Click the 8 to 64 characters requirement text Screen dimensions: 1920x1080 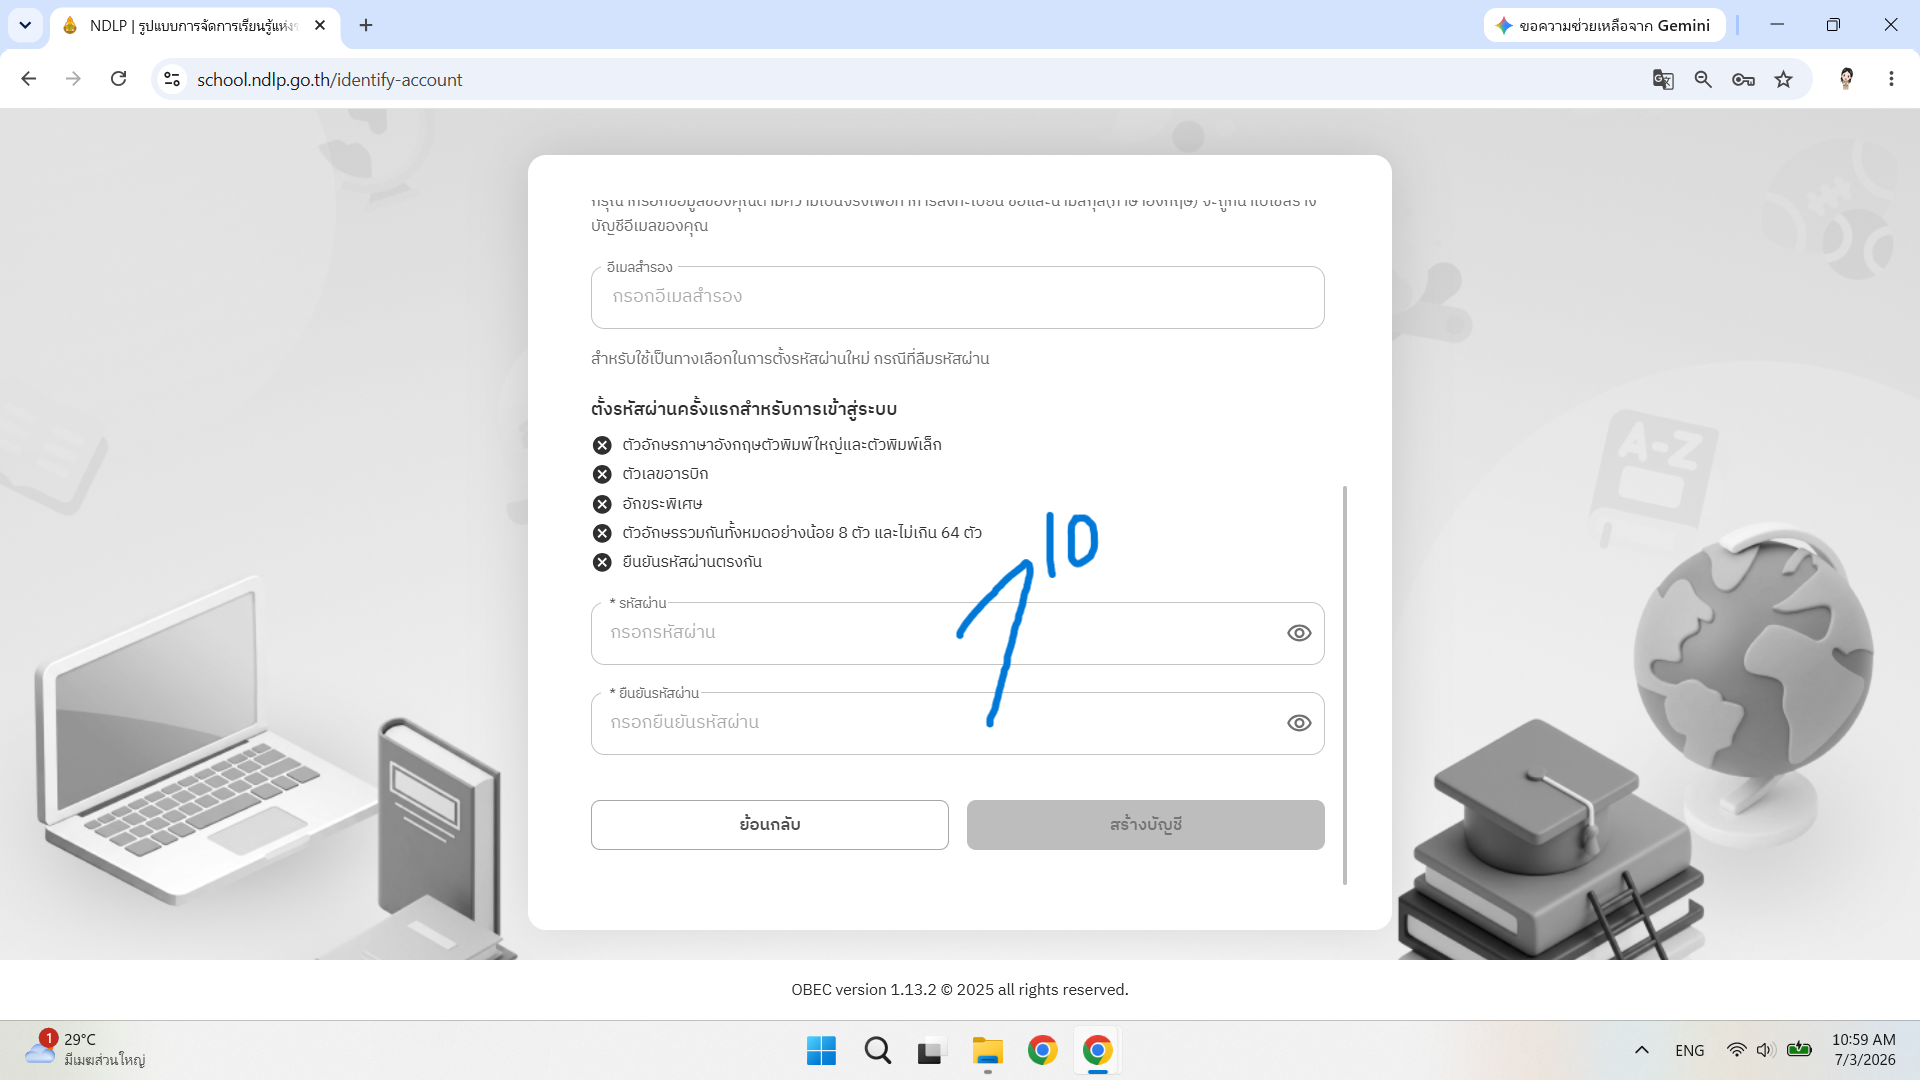pos(801,533)
